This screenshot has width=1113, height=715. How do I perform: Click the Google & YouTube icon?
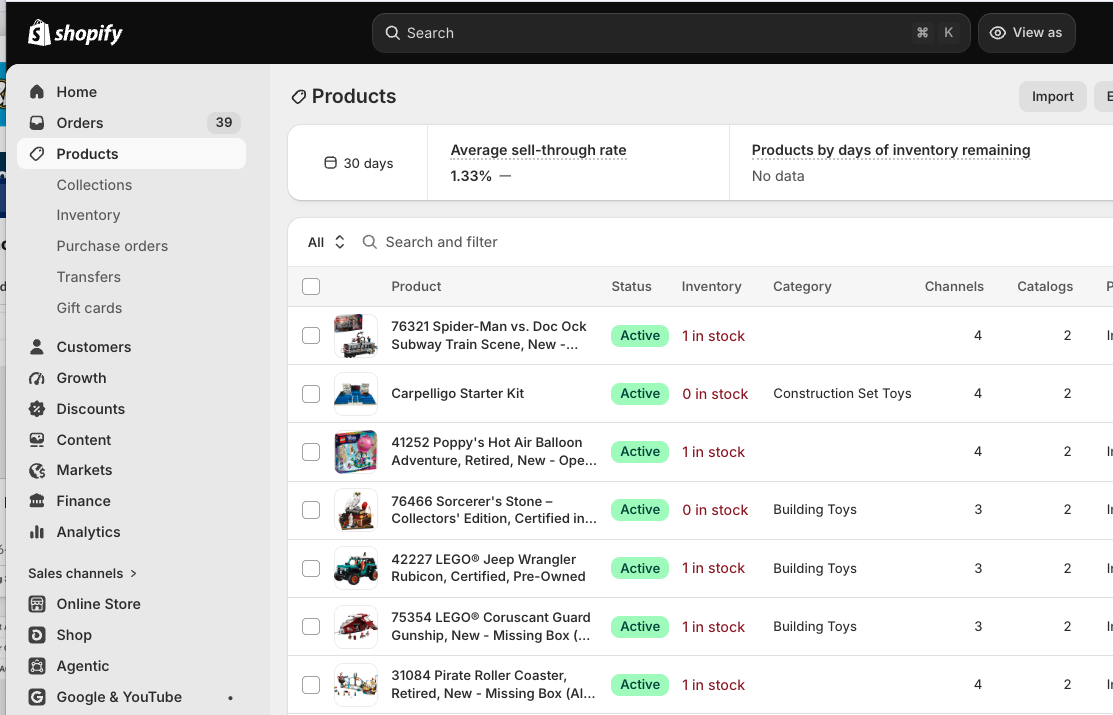tap(37, 697)
